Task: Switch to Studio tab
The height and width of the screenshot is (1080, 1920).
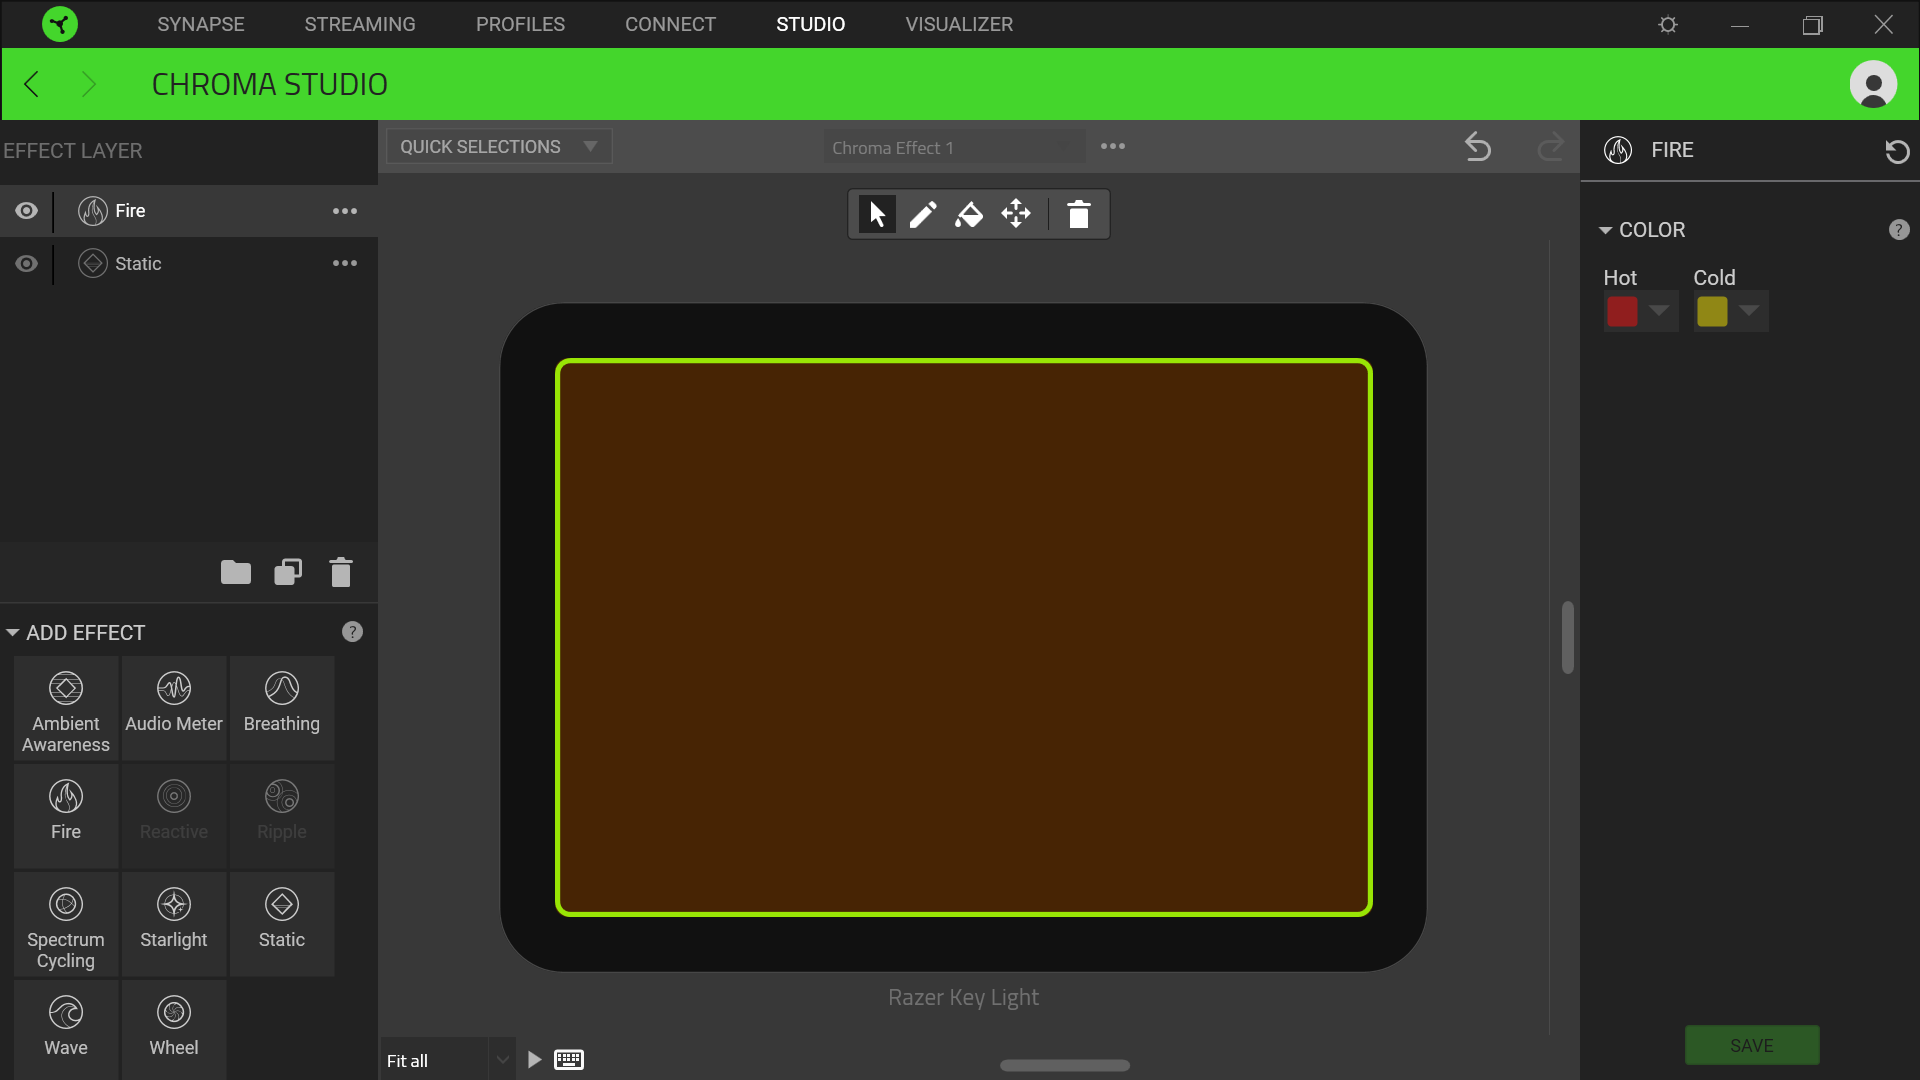Action: (811, 24)
